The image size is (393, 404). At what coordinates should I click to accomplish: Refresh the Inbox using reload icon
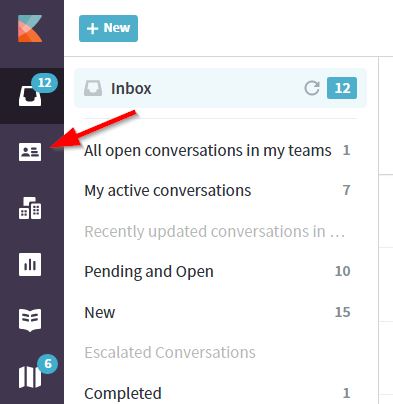(312, 88)
